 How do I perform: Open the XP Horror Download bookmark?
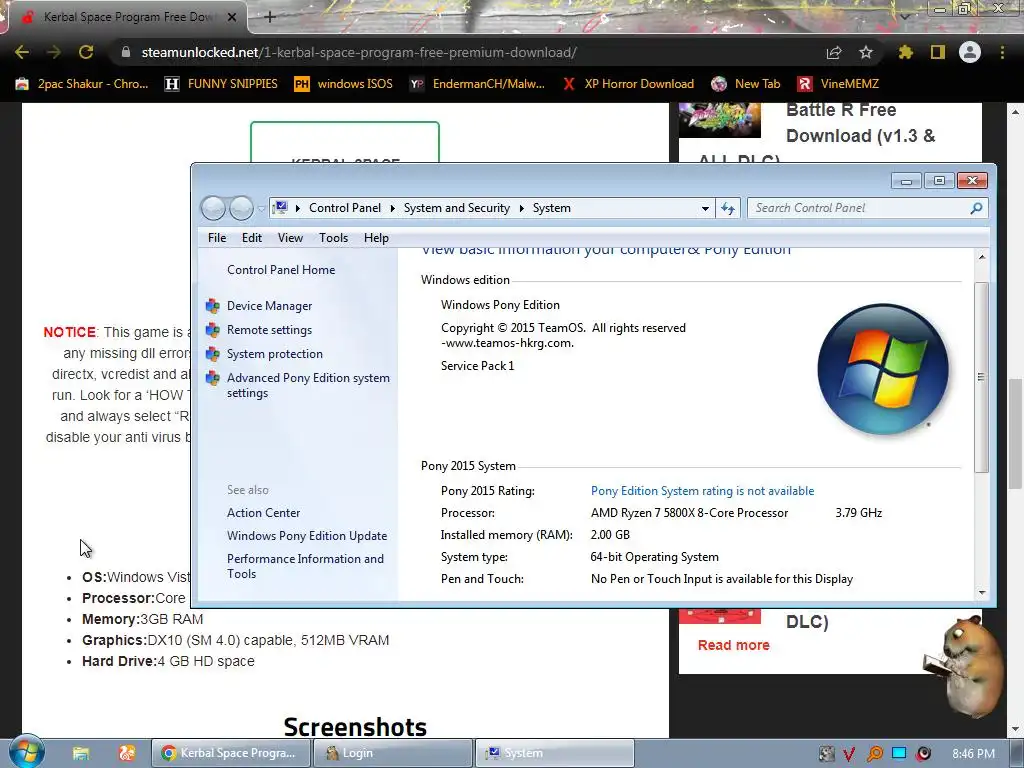pyautogui.click(x=628, y=84)
